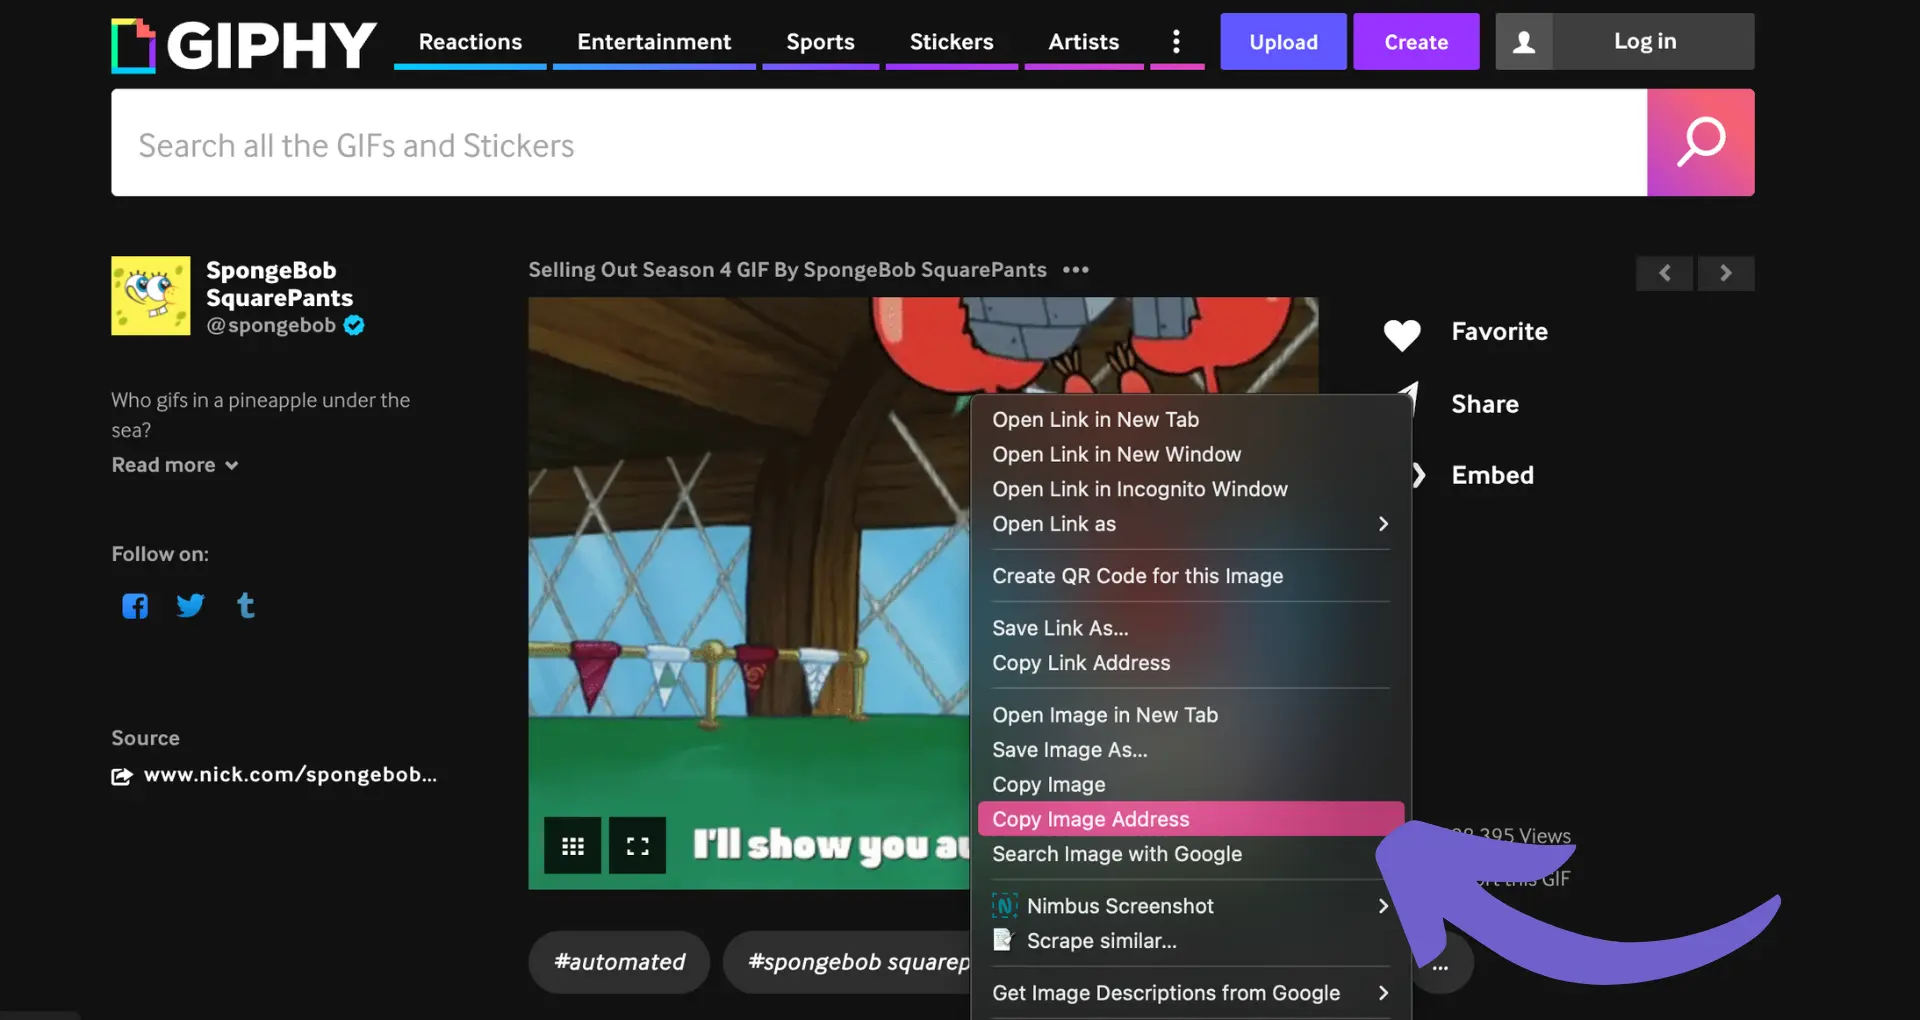Open the @spongebob profile link
The image size is (1920, 1020).
[x=271, y=325]
